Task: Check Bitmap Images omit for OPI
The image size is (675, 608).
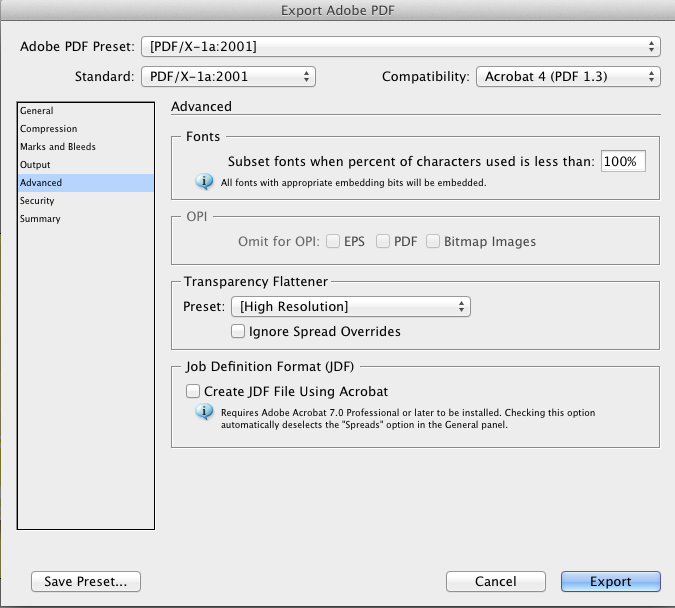Action: point(433,241)
